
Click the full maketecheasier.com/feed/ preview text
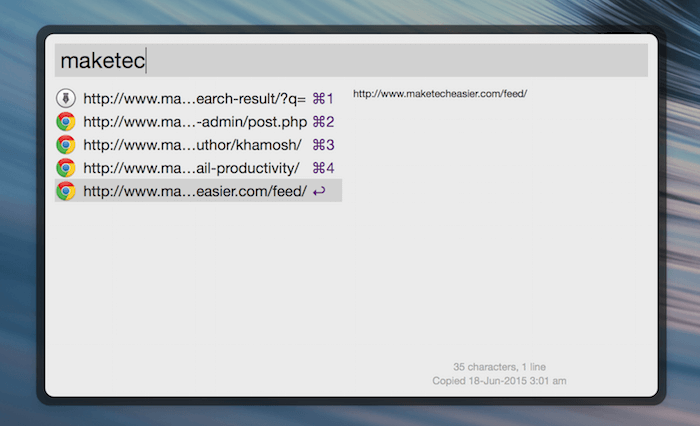[440, 94]
